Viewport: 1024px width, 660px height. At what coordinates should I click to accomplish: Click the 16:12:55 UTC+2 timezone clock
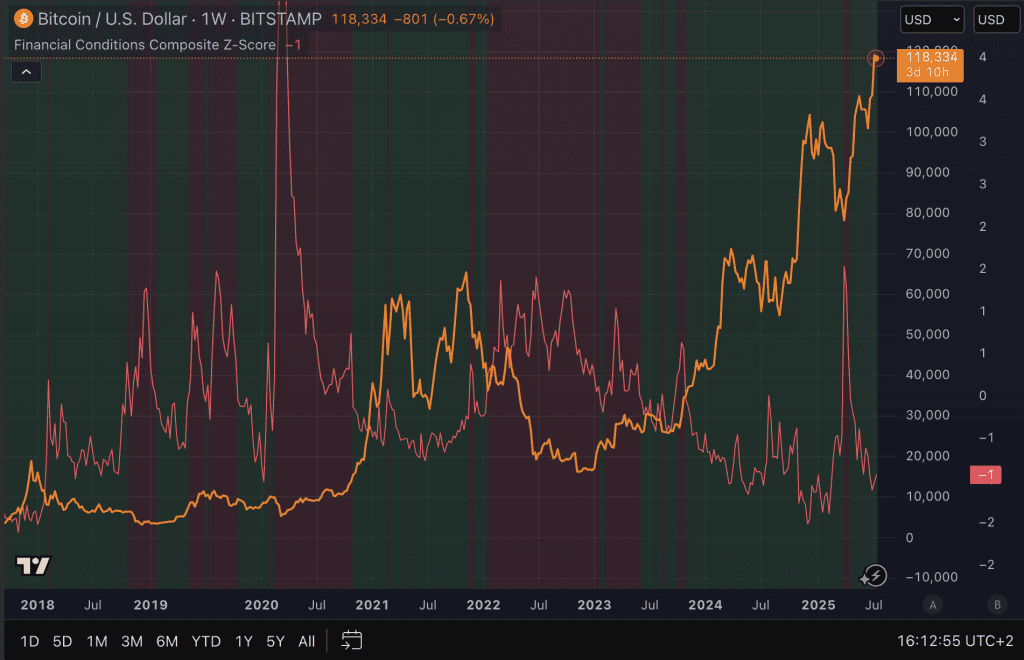tap(955, 641)
